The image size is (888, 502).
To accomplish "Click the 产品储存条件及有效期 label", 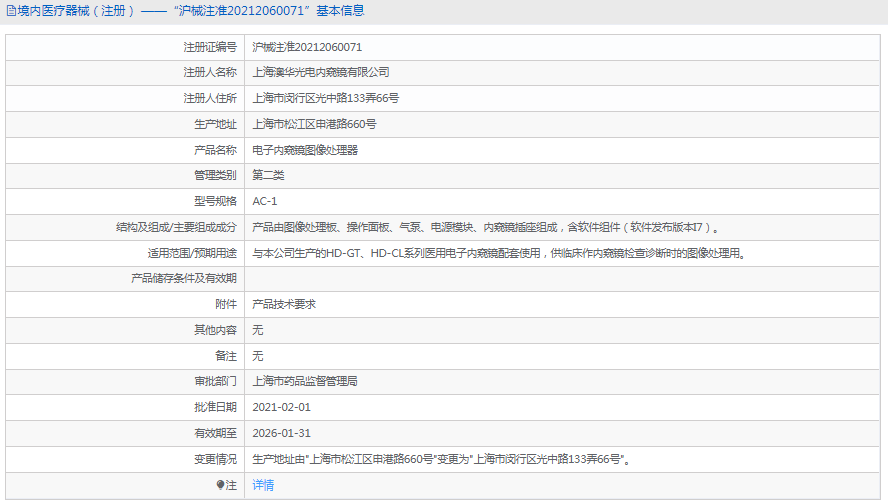I will [x=183, y=278].
